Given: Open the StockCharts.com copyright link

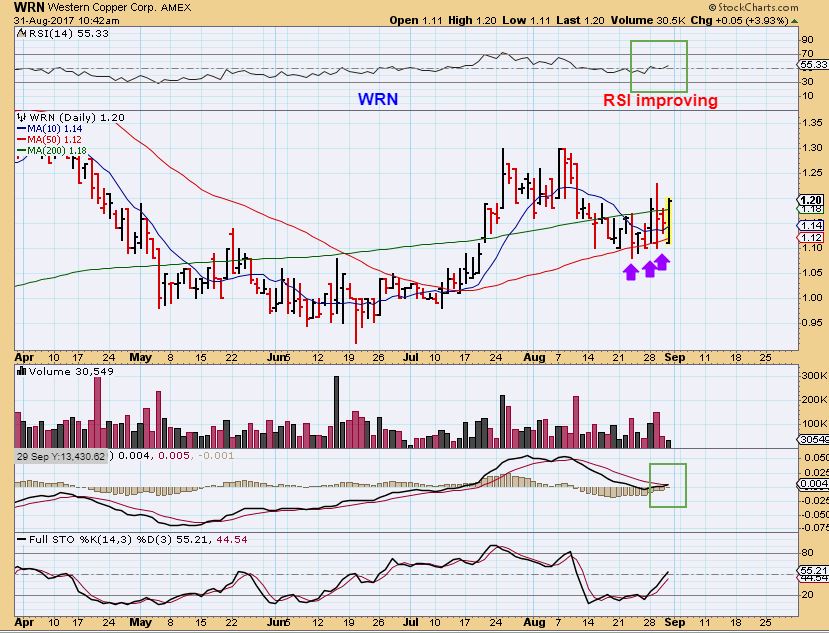Looking at the screenshot, I should pyautogui.click(x=753, y=7).
